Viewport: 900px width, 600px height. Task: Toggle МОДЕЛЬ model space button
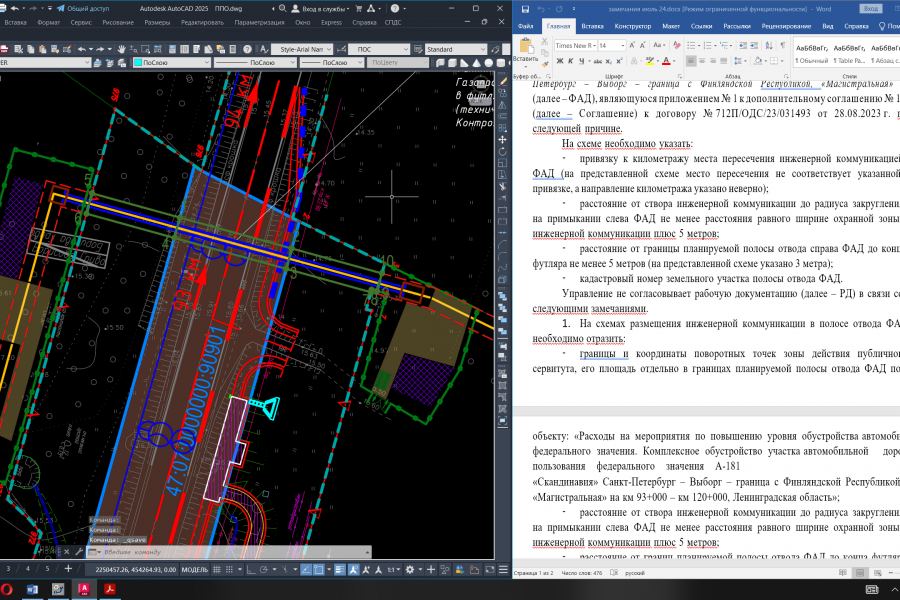tap(193, 569)
